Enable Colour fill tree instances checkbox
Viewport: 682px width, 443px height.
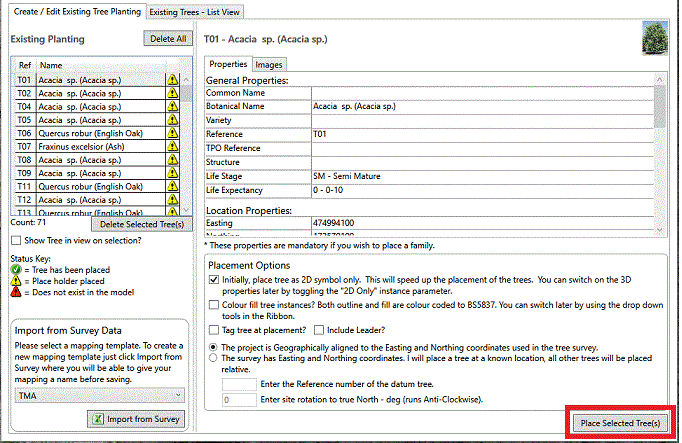click(214, 305)
